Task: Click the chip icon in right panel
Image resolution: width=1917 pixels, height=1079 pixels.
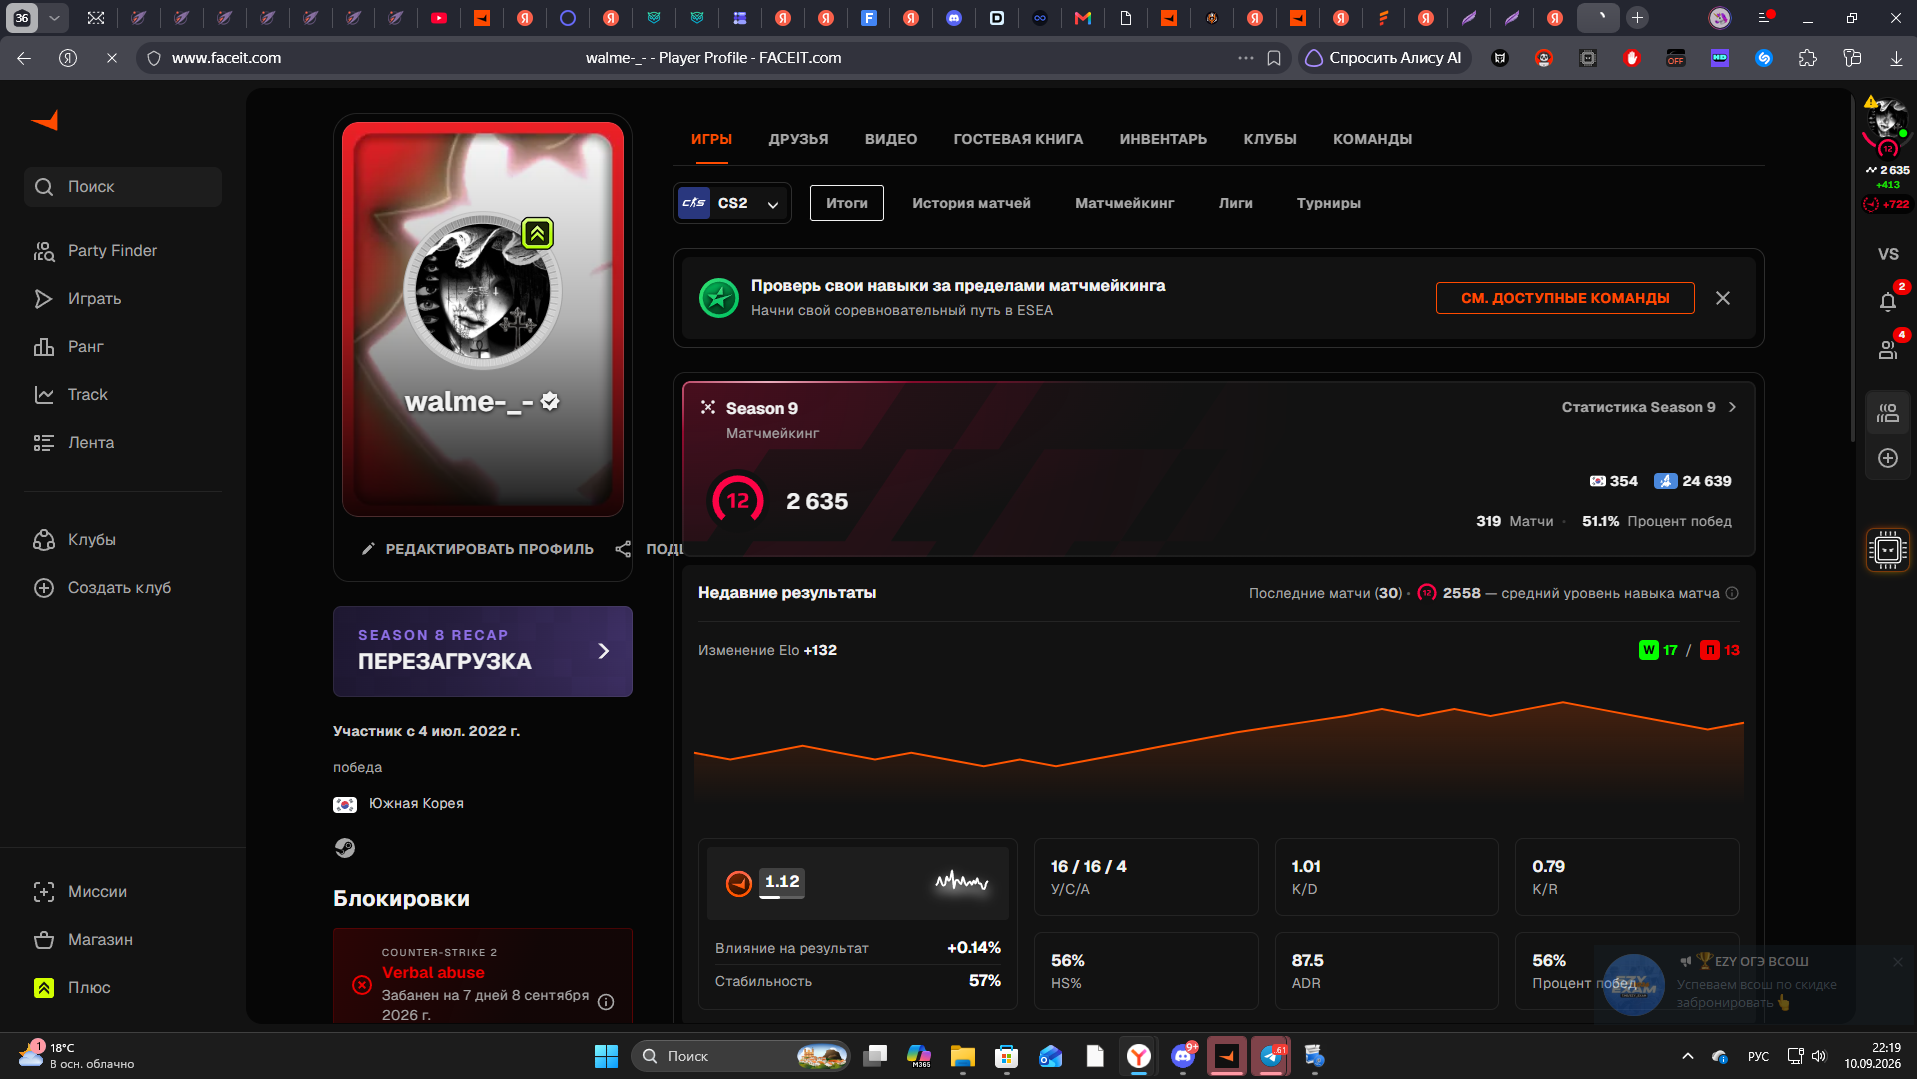Action: (1888, 549)
